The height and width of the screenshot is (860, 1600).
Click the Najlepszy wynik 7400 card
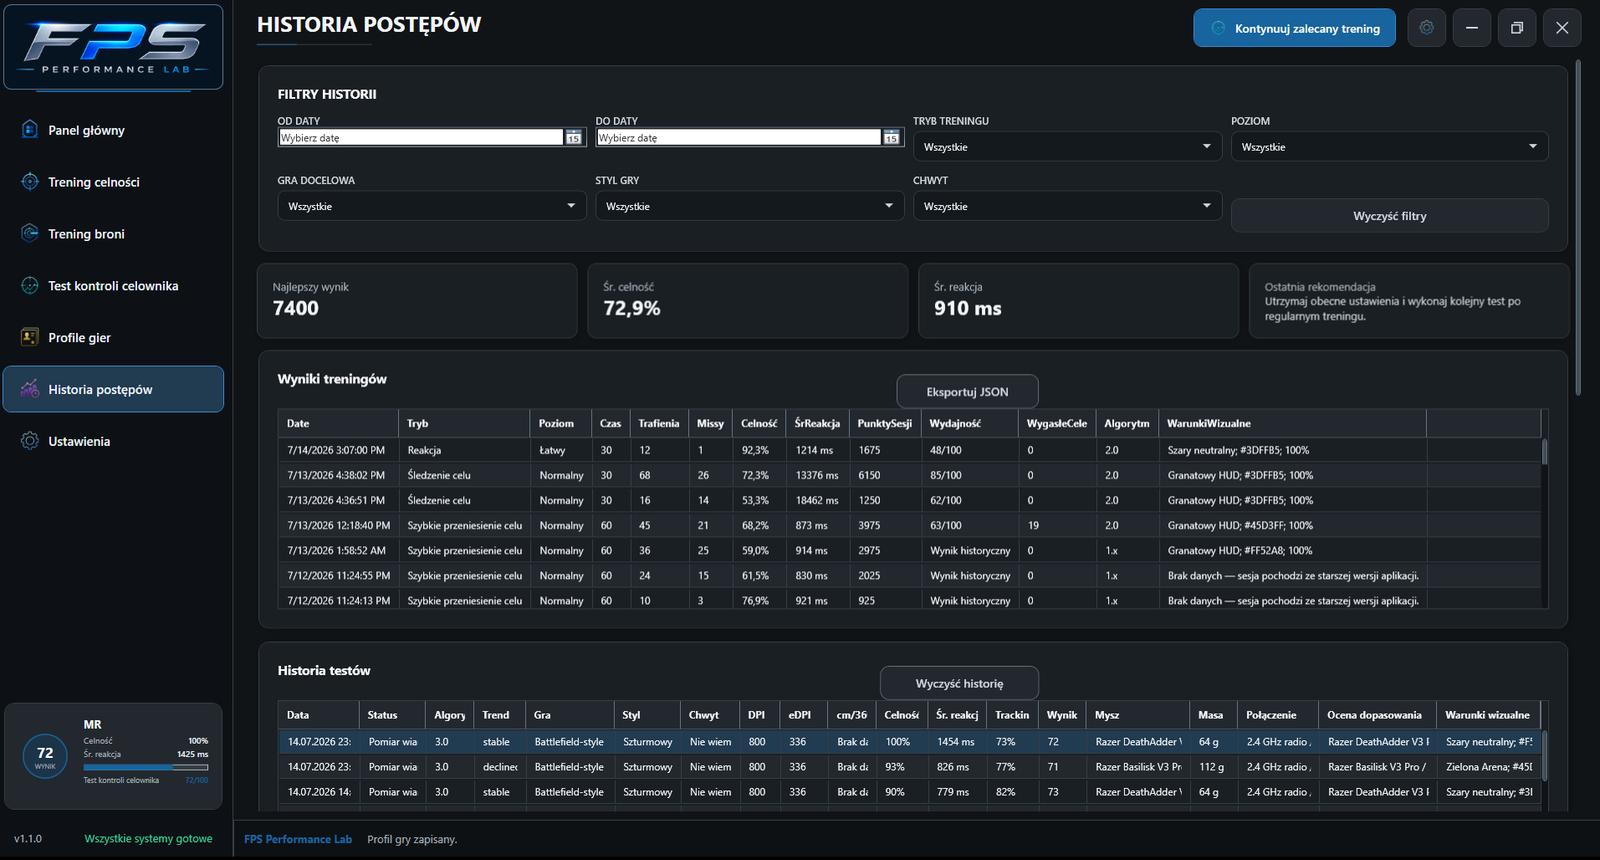click(417, 300)
